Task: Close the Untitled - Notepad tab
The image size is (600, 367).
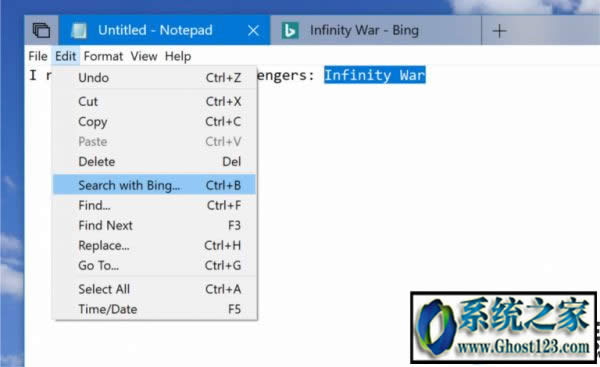Action: [x=253, y=30]
